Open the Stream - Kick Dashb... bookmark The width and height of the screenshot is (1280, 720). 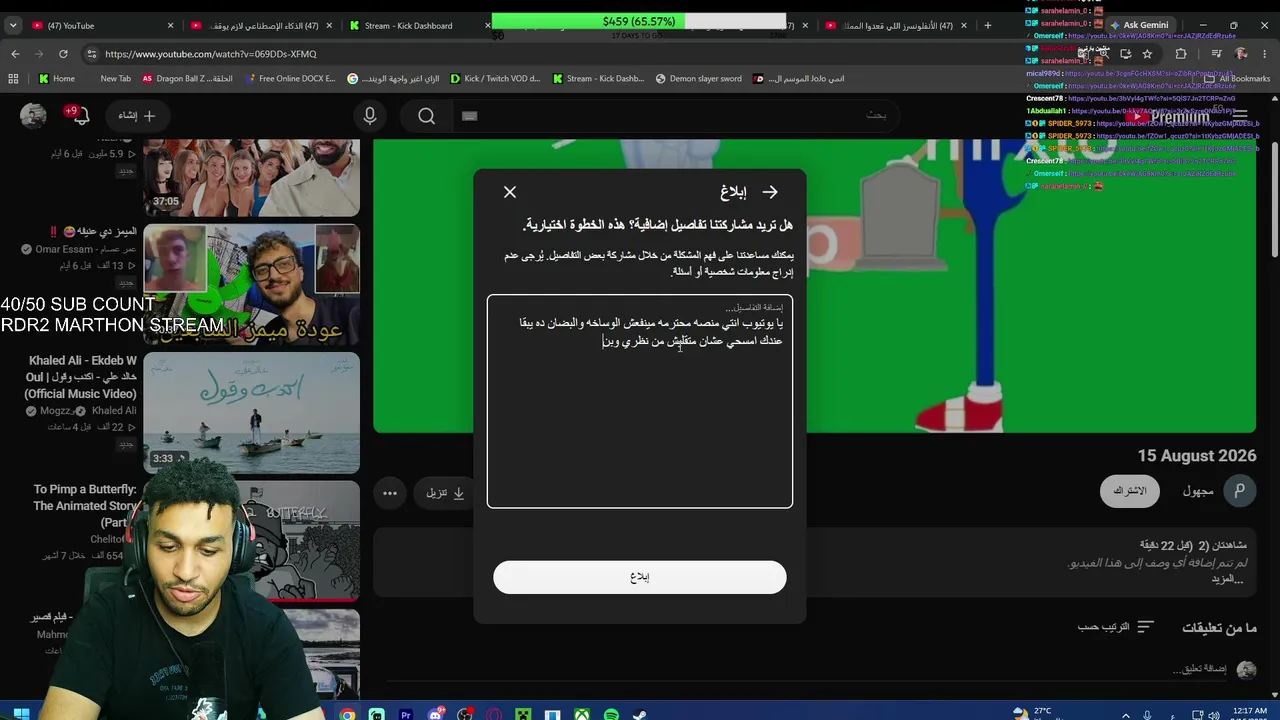598,79
